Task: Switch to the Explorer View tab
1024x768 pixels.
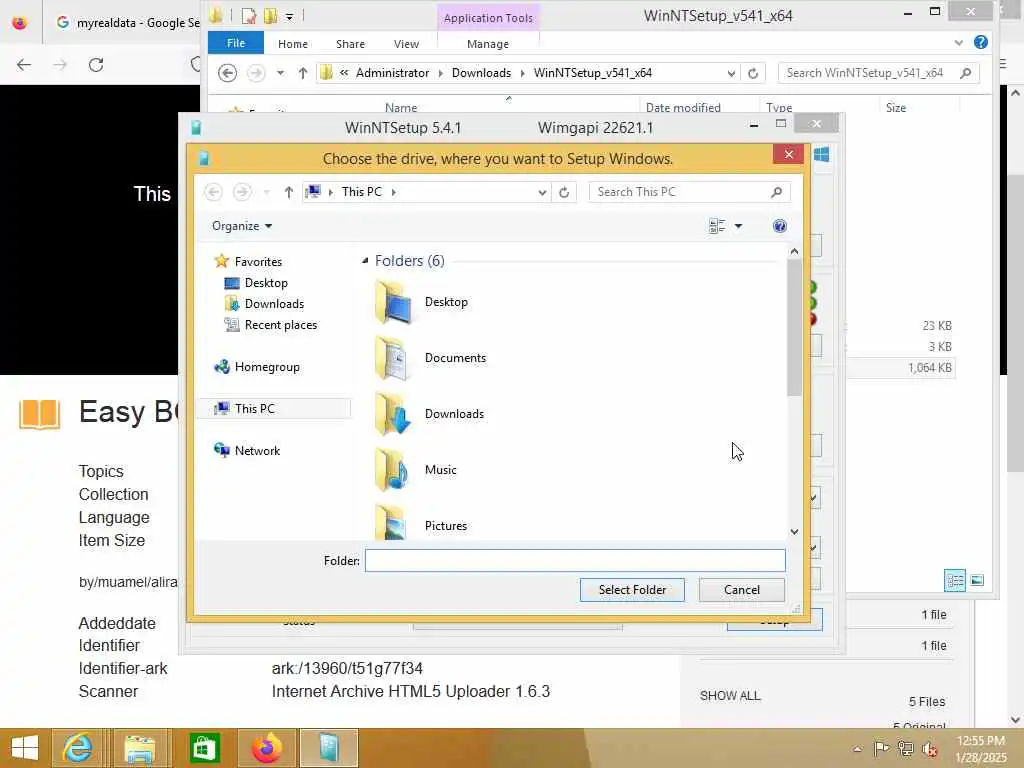Action: 406,44
